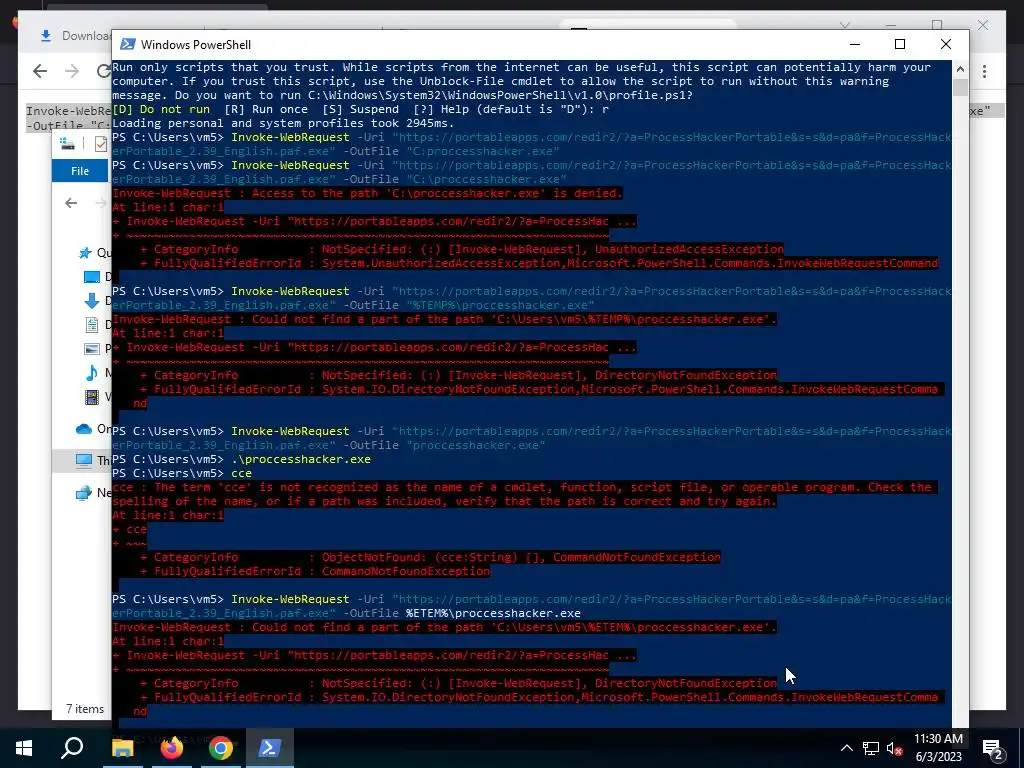Expand the system tray hidden icons chevron

[x=846, y=748]
